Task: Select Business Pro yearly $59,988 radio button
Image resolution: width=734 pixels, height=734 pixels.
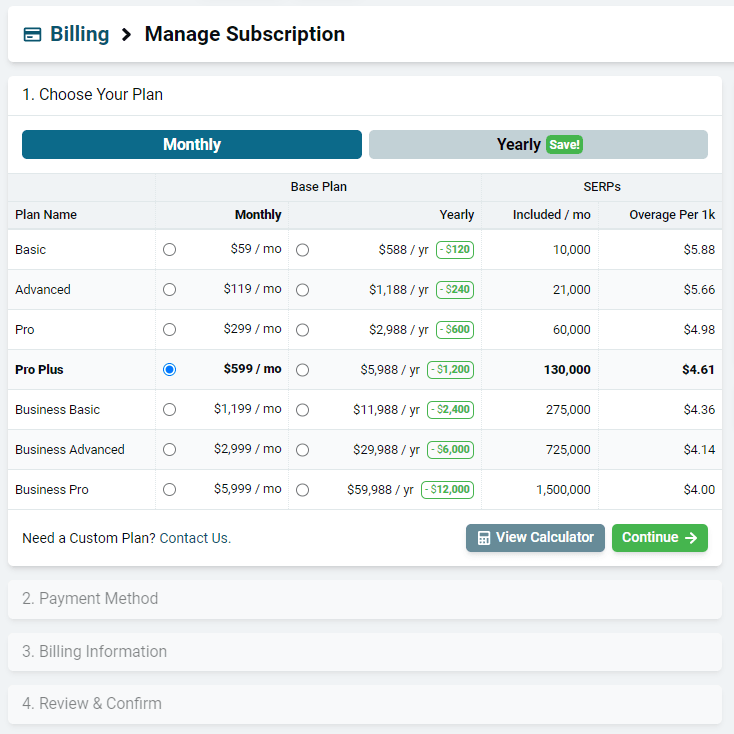Action: (302, 490)
